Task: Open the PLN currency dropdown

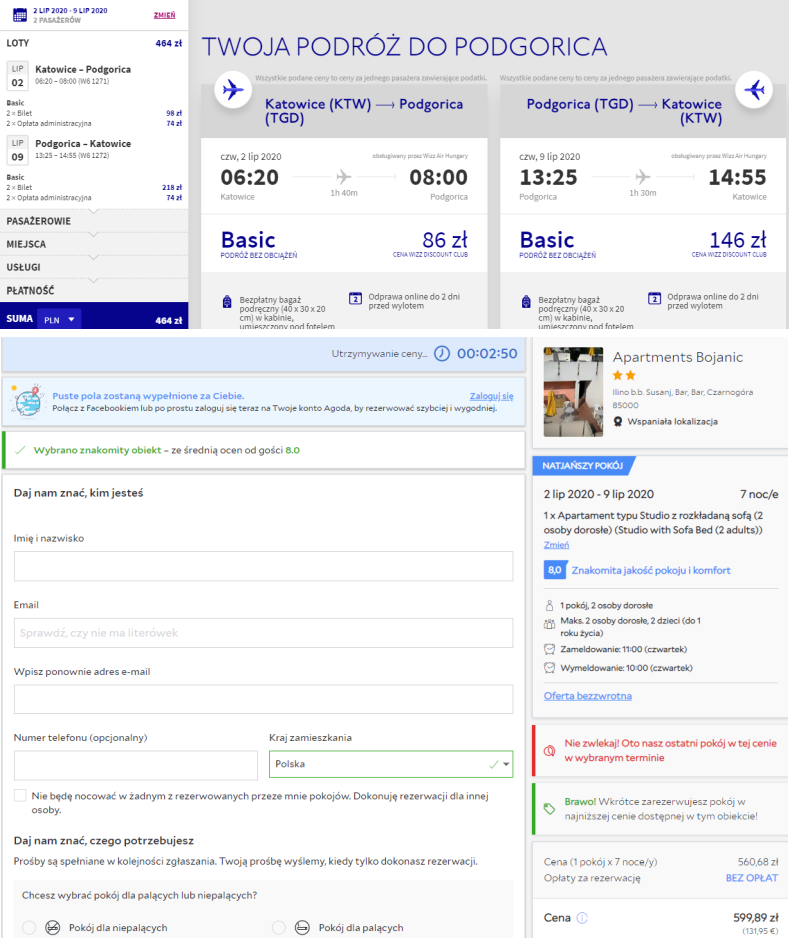Action: 59,319
